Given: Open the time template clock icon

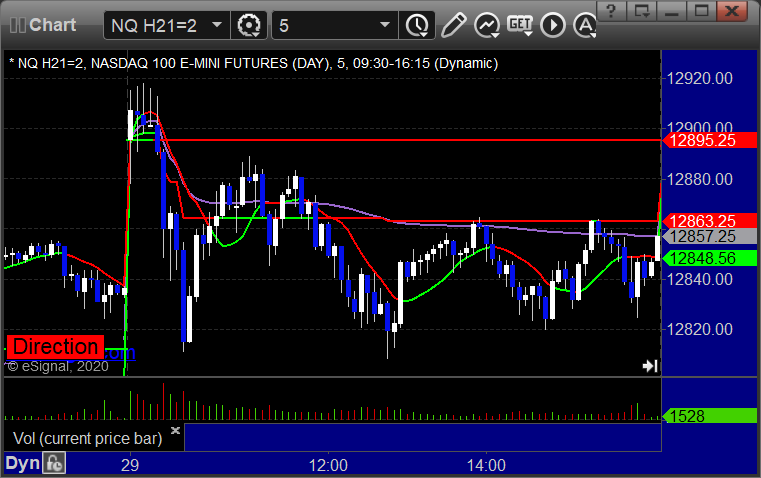Looking at the screenshot, I should point(417,25).
